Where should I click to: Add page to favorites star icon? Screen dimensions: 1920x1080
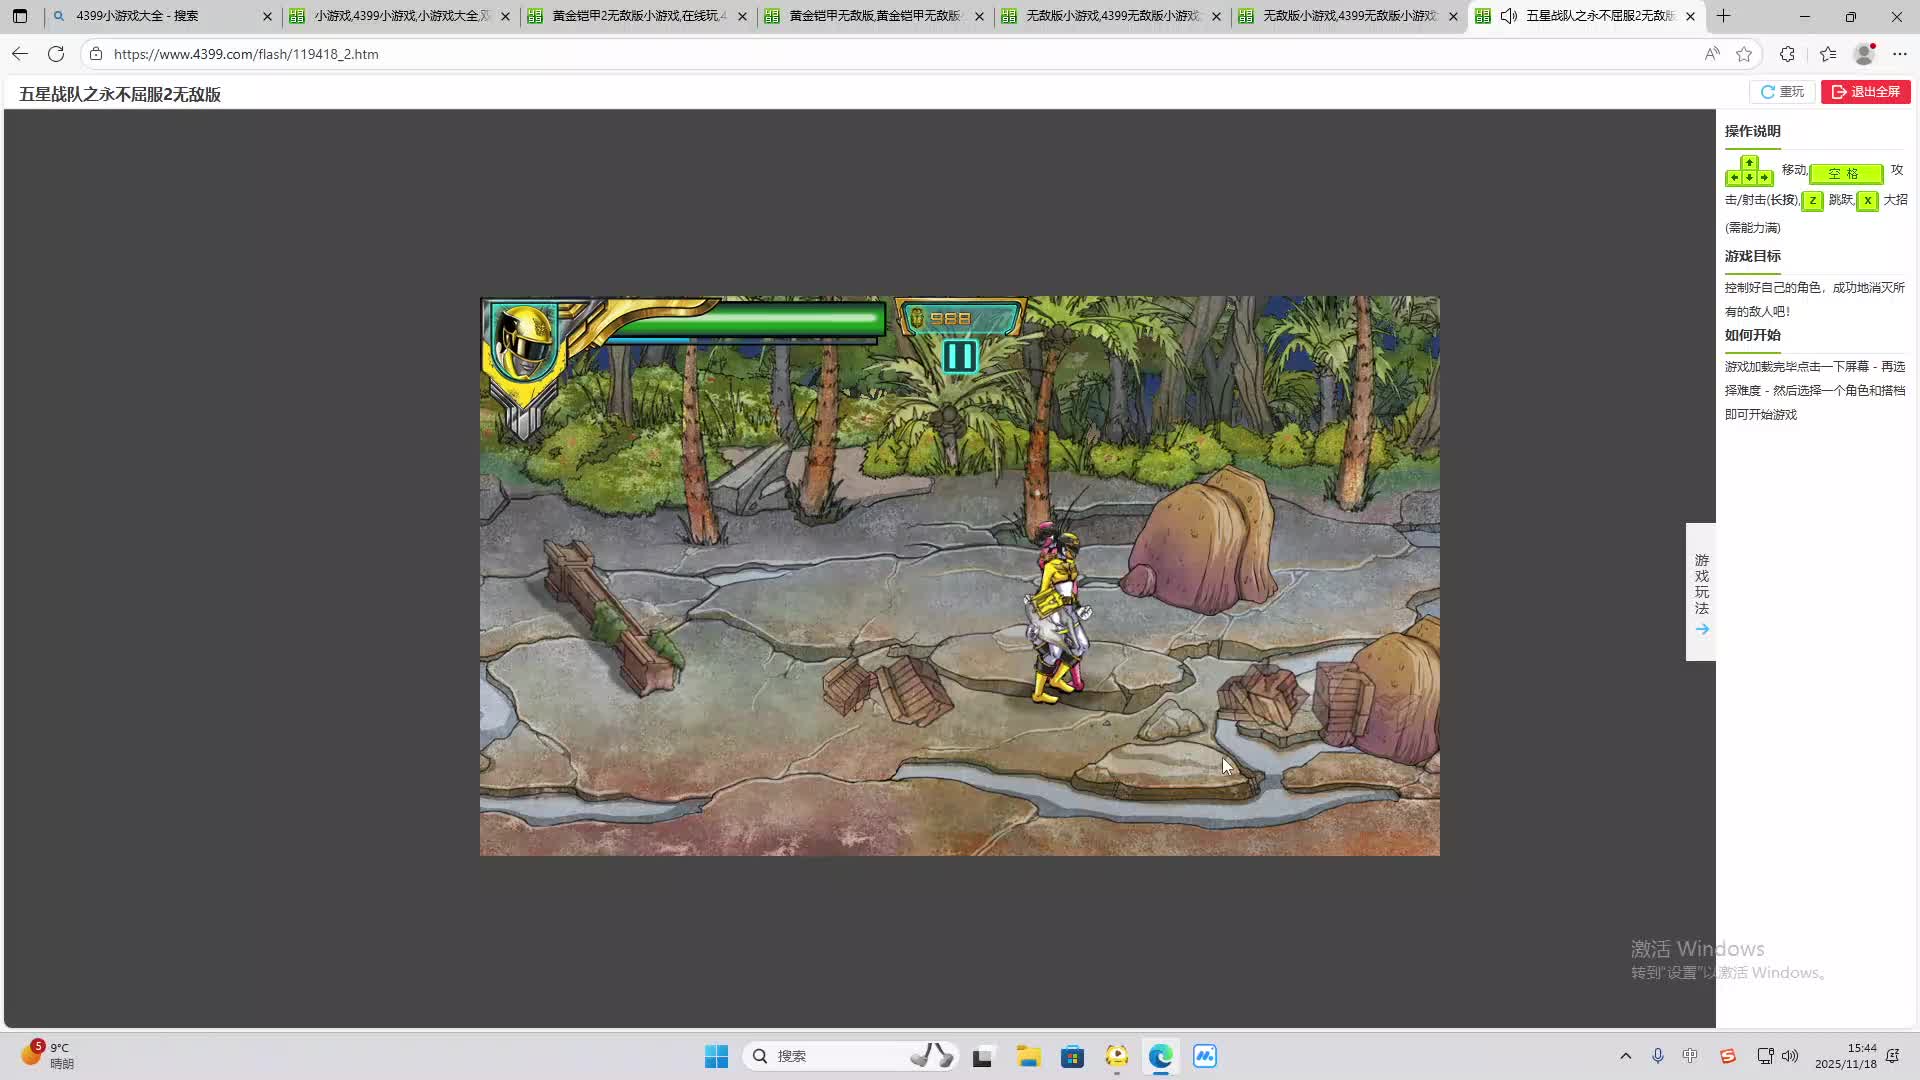click(1744, 54)
